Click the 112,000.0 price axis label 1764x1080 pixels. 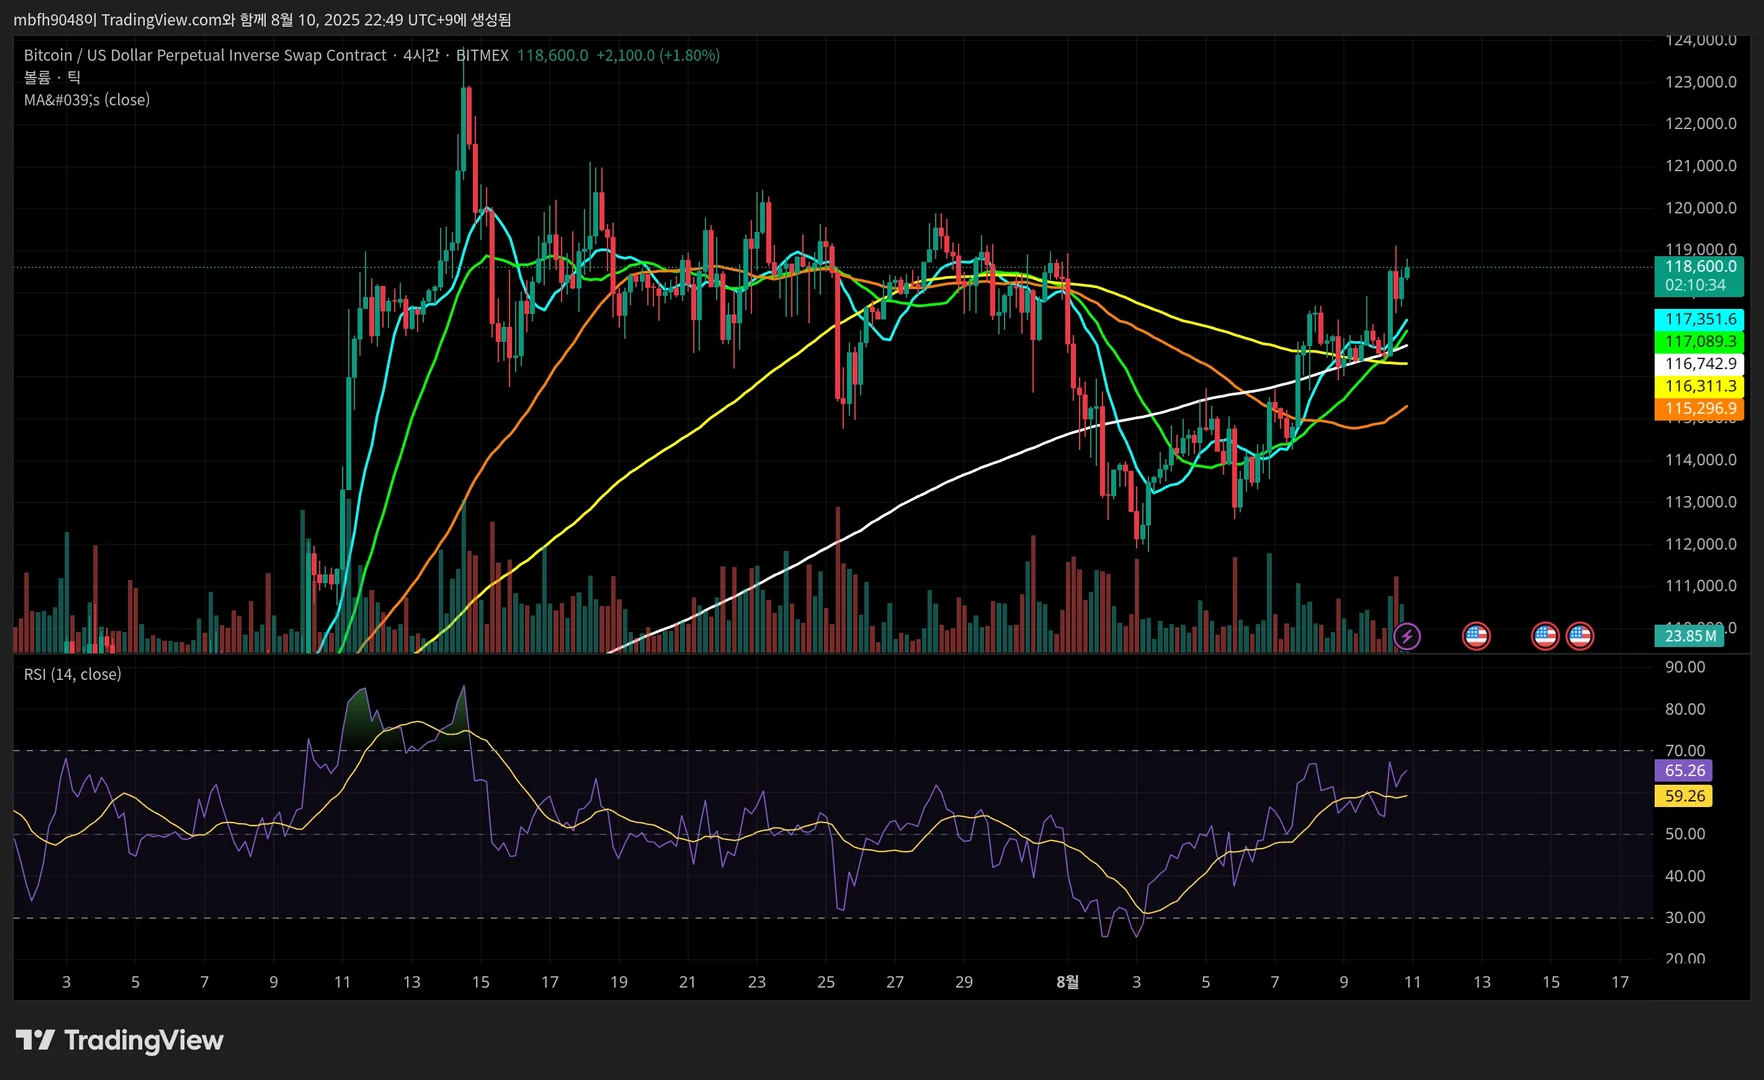[1701, 544]
